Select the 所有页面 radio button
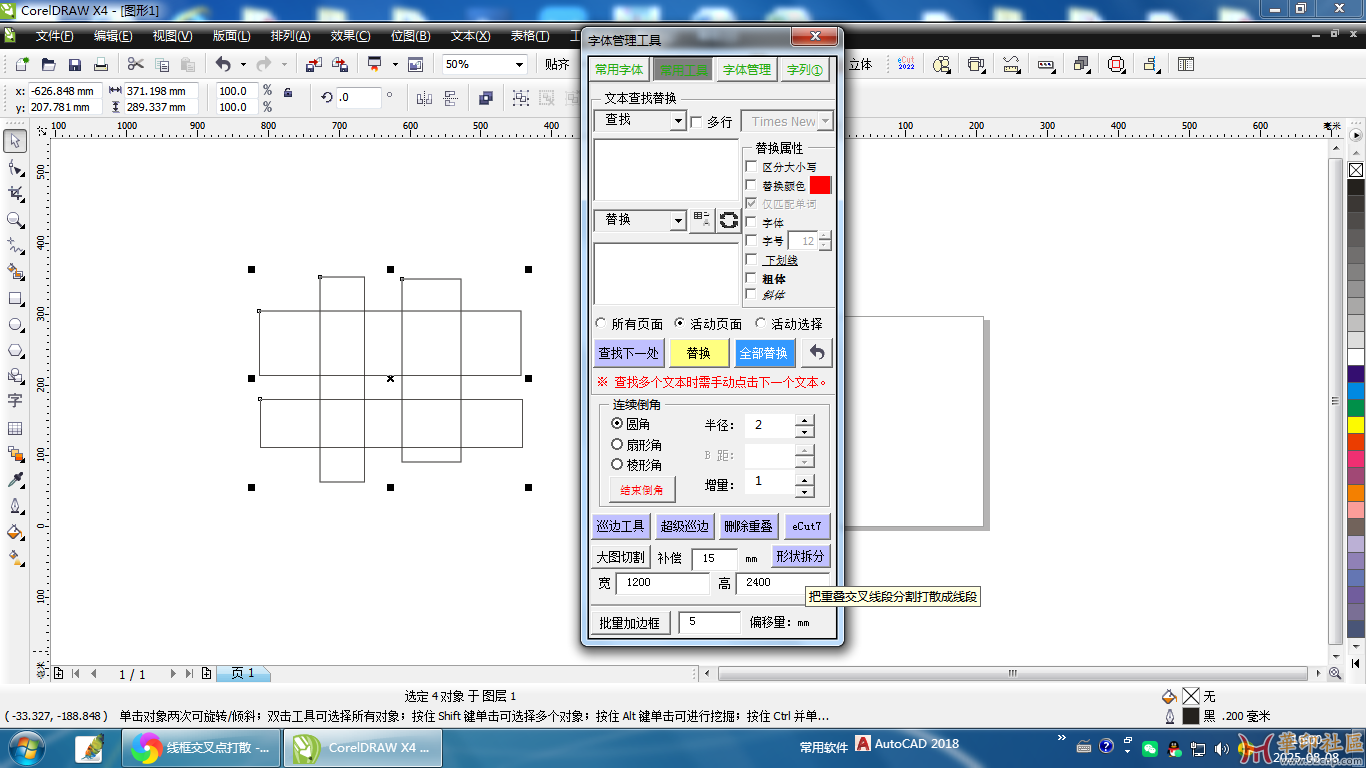 (601, 323)
